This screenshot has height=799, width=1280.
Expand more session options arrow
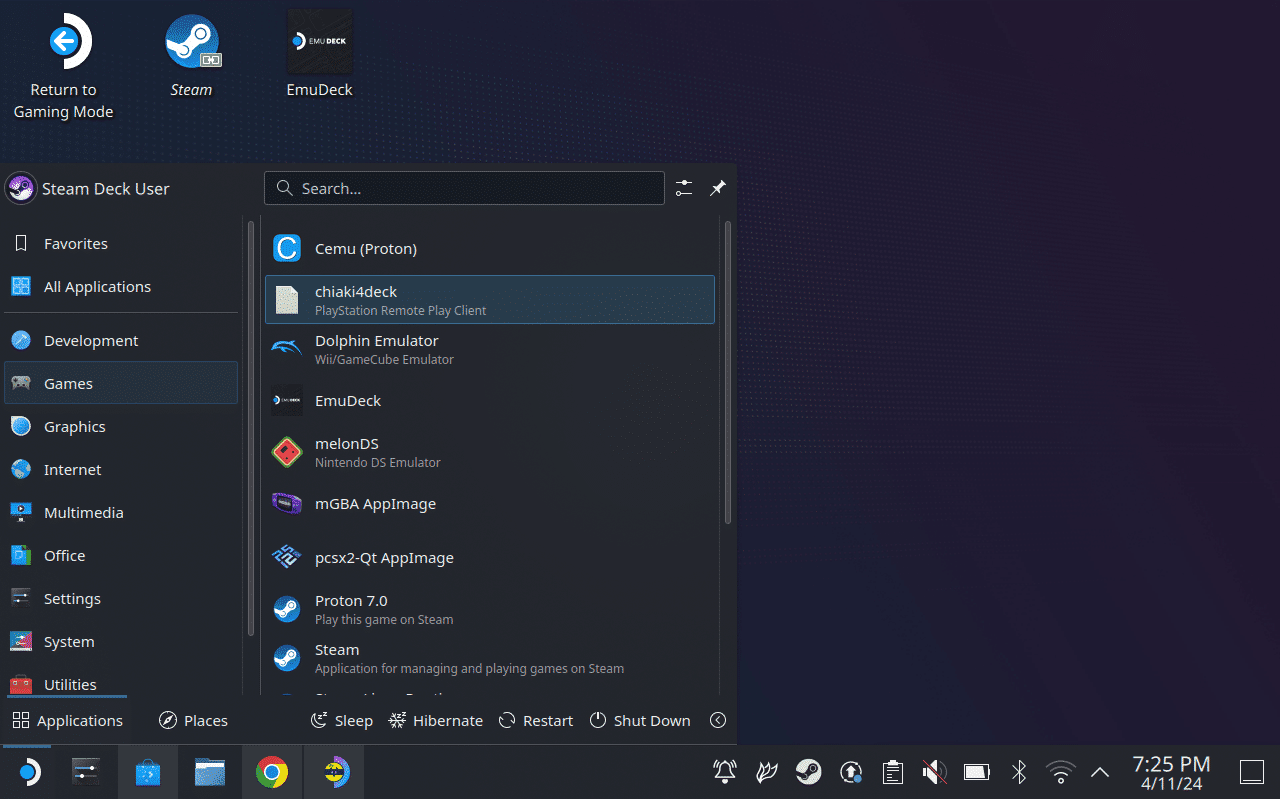click(718, 721)
